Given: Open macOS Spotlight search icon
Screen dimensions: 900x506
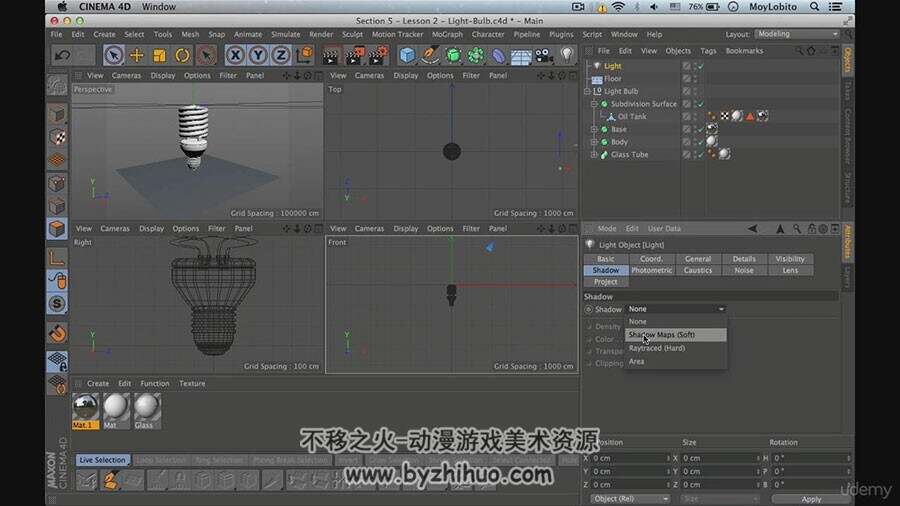Looking at the screenshot, I should click(x=814, y=7).
